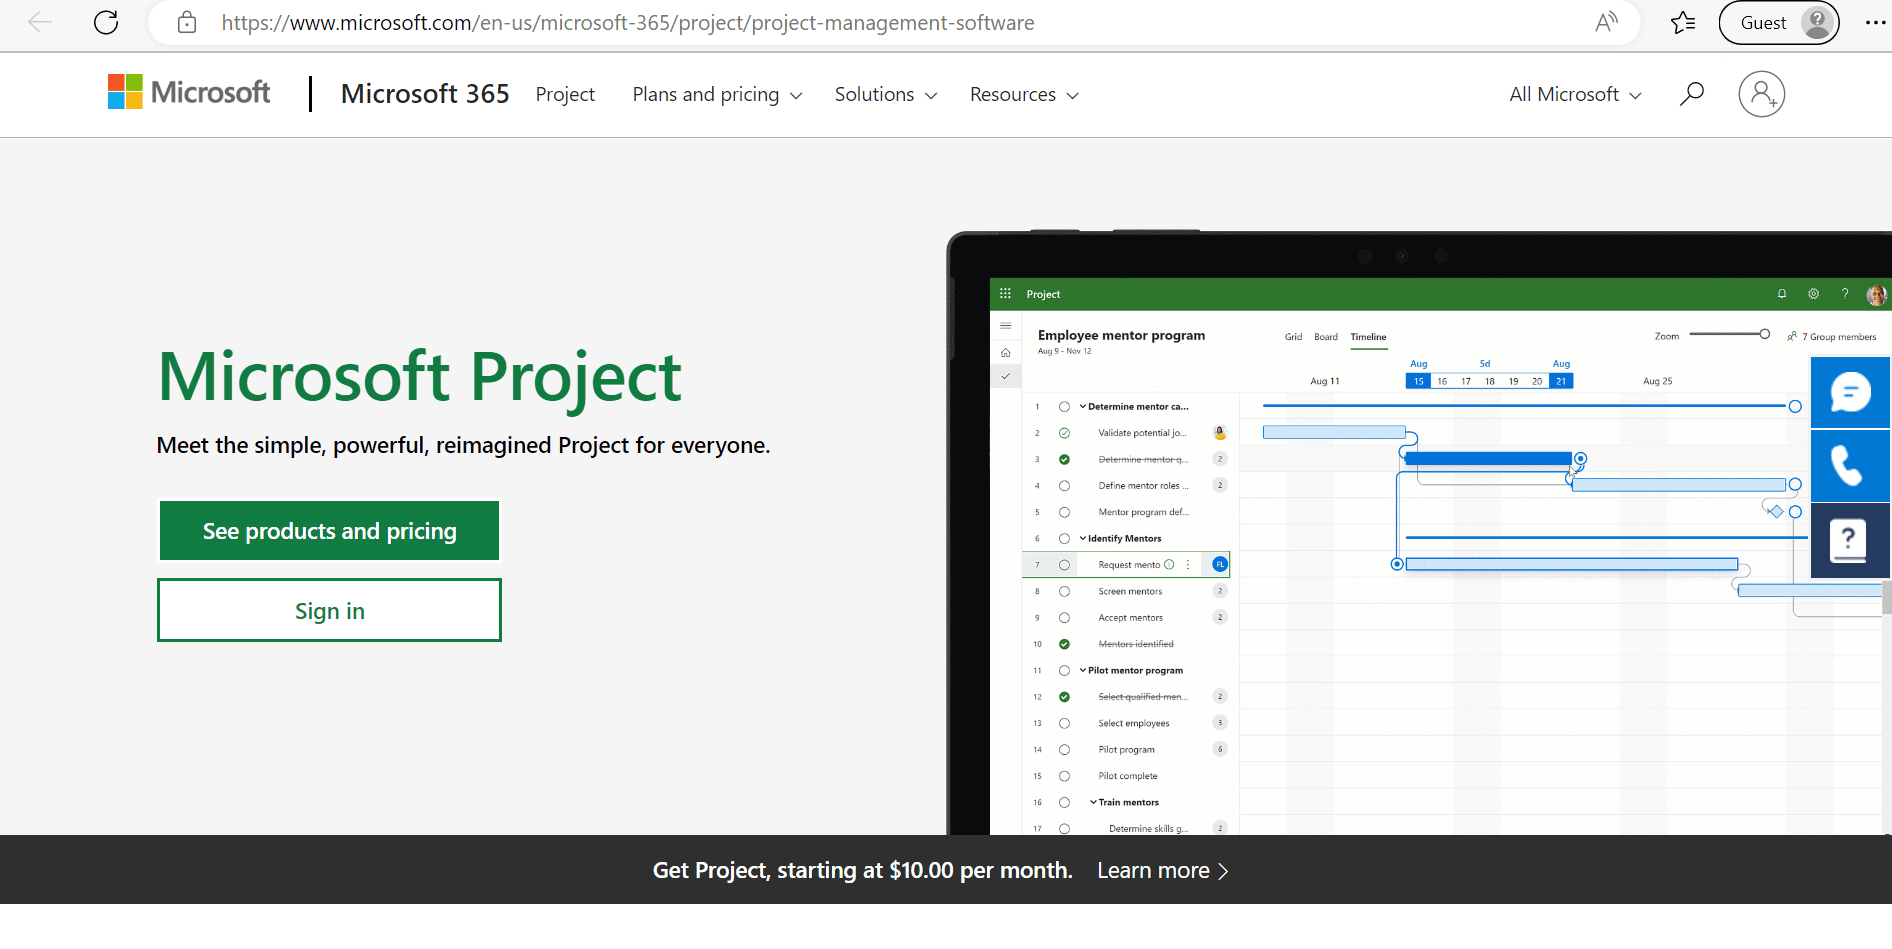Toggle completion circle for Validate potential jo... task
Viewport: 1892px width, 949px height.
click(x=1065, y=433)
